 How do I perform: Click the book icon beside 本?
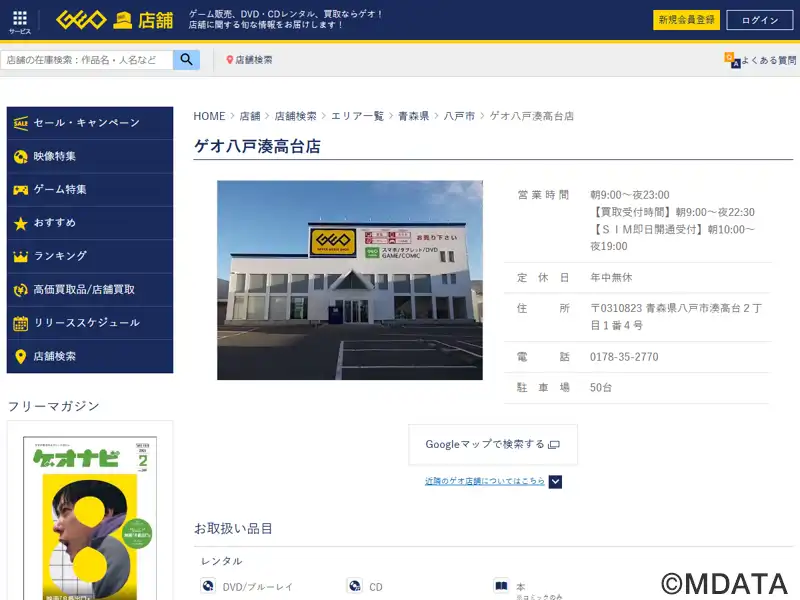click(x=501, y=586)
